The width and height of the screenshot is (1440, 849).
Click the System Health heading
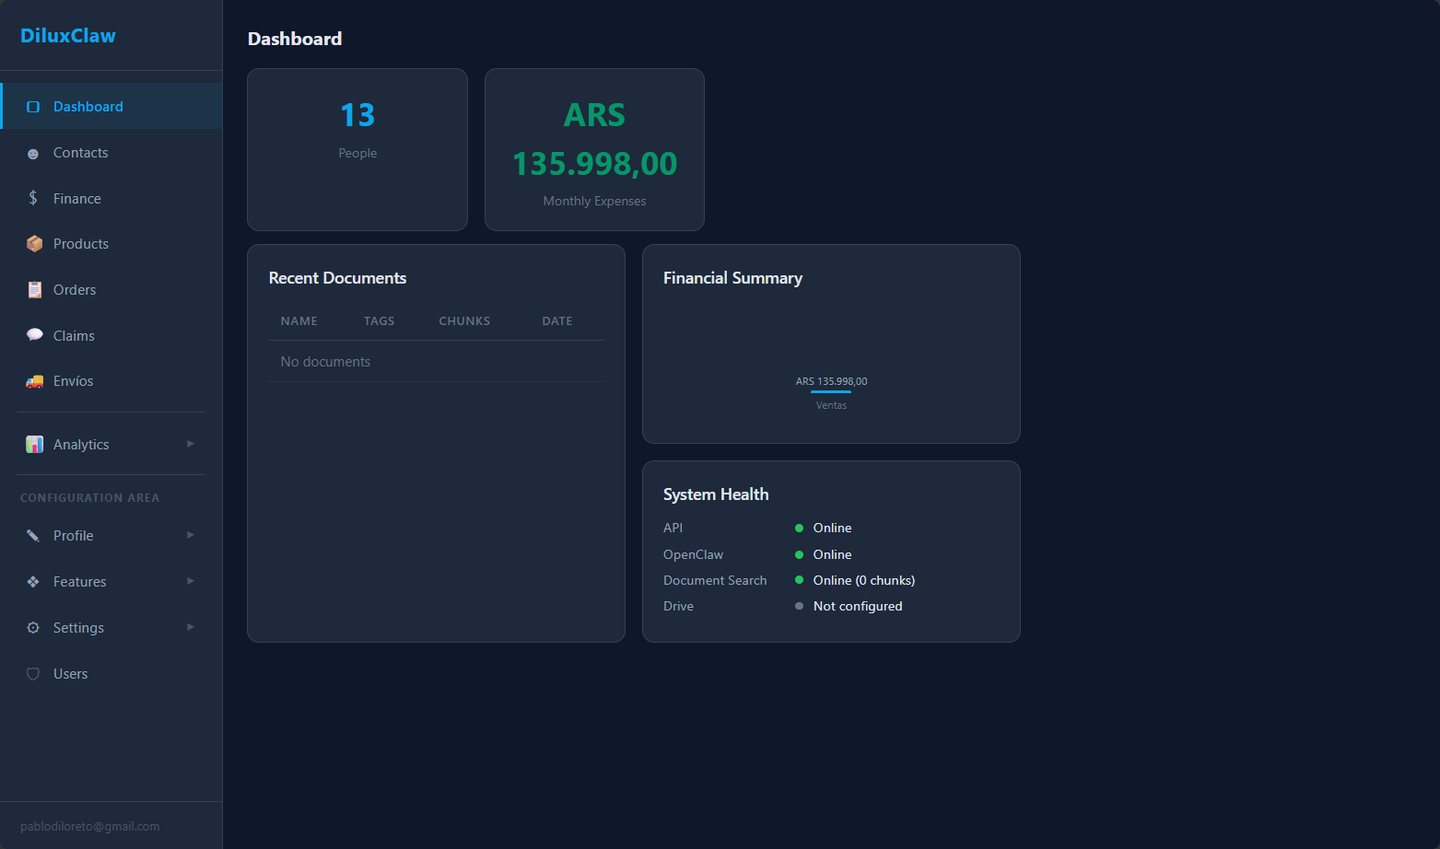(716, 494)
